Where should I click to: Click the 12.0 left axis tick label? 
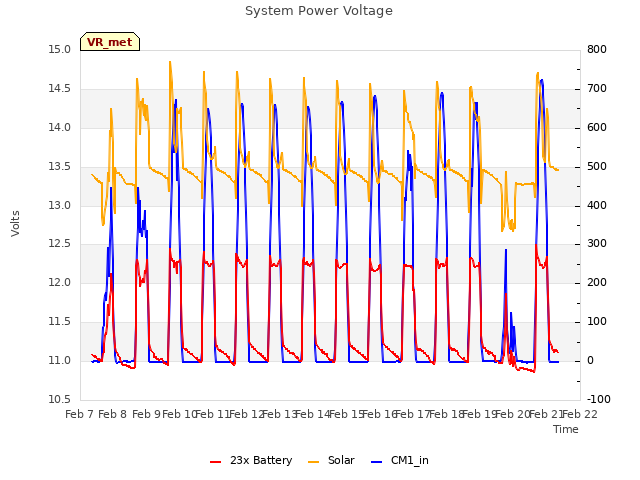coord(60,283)
